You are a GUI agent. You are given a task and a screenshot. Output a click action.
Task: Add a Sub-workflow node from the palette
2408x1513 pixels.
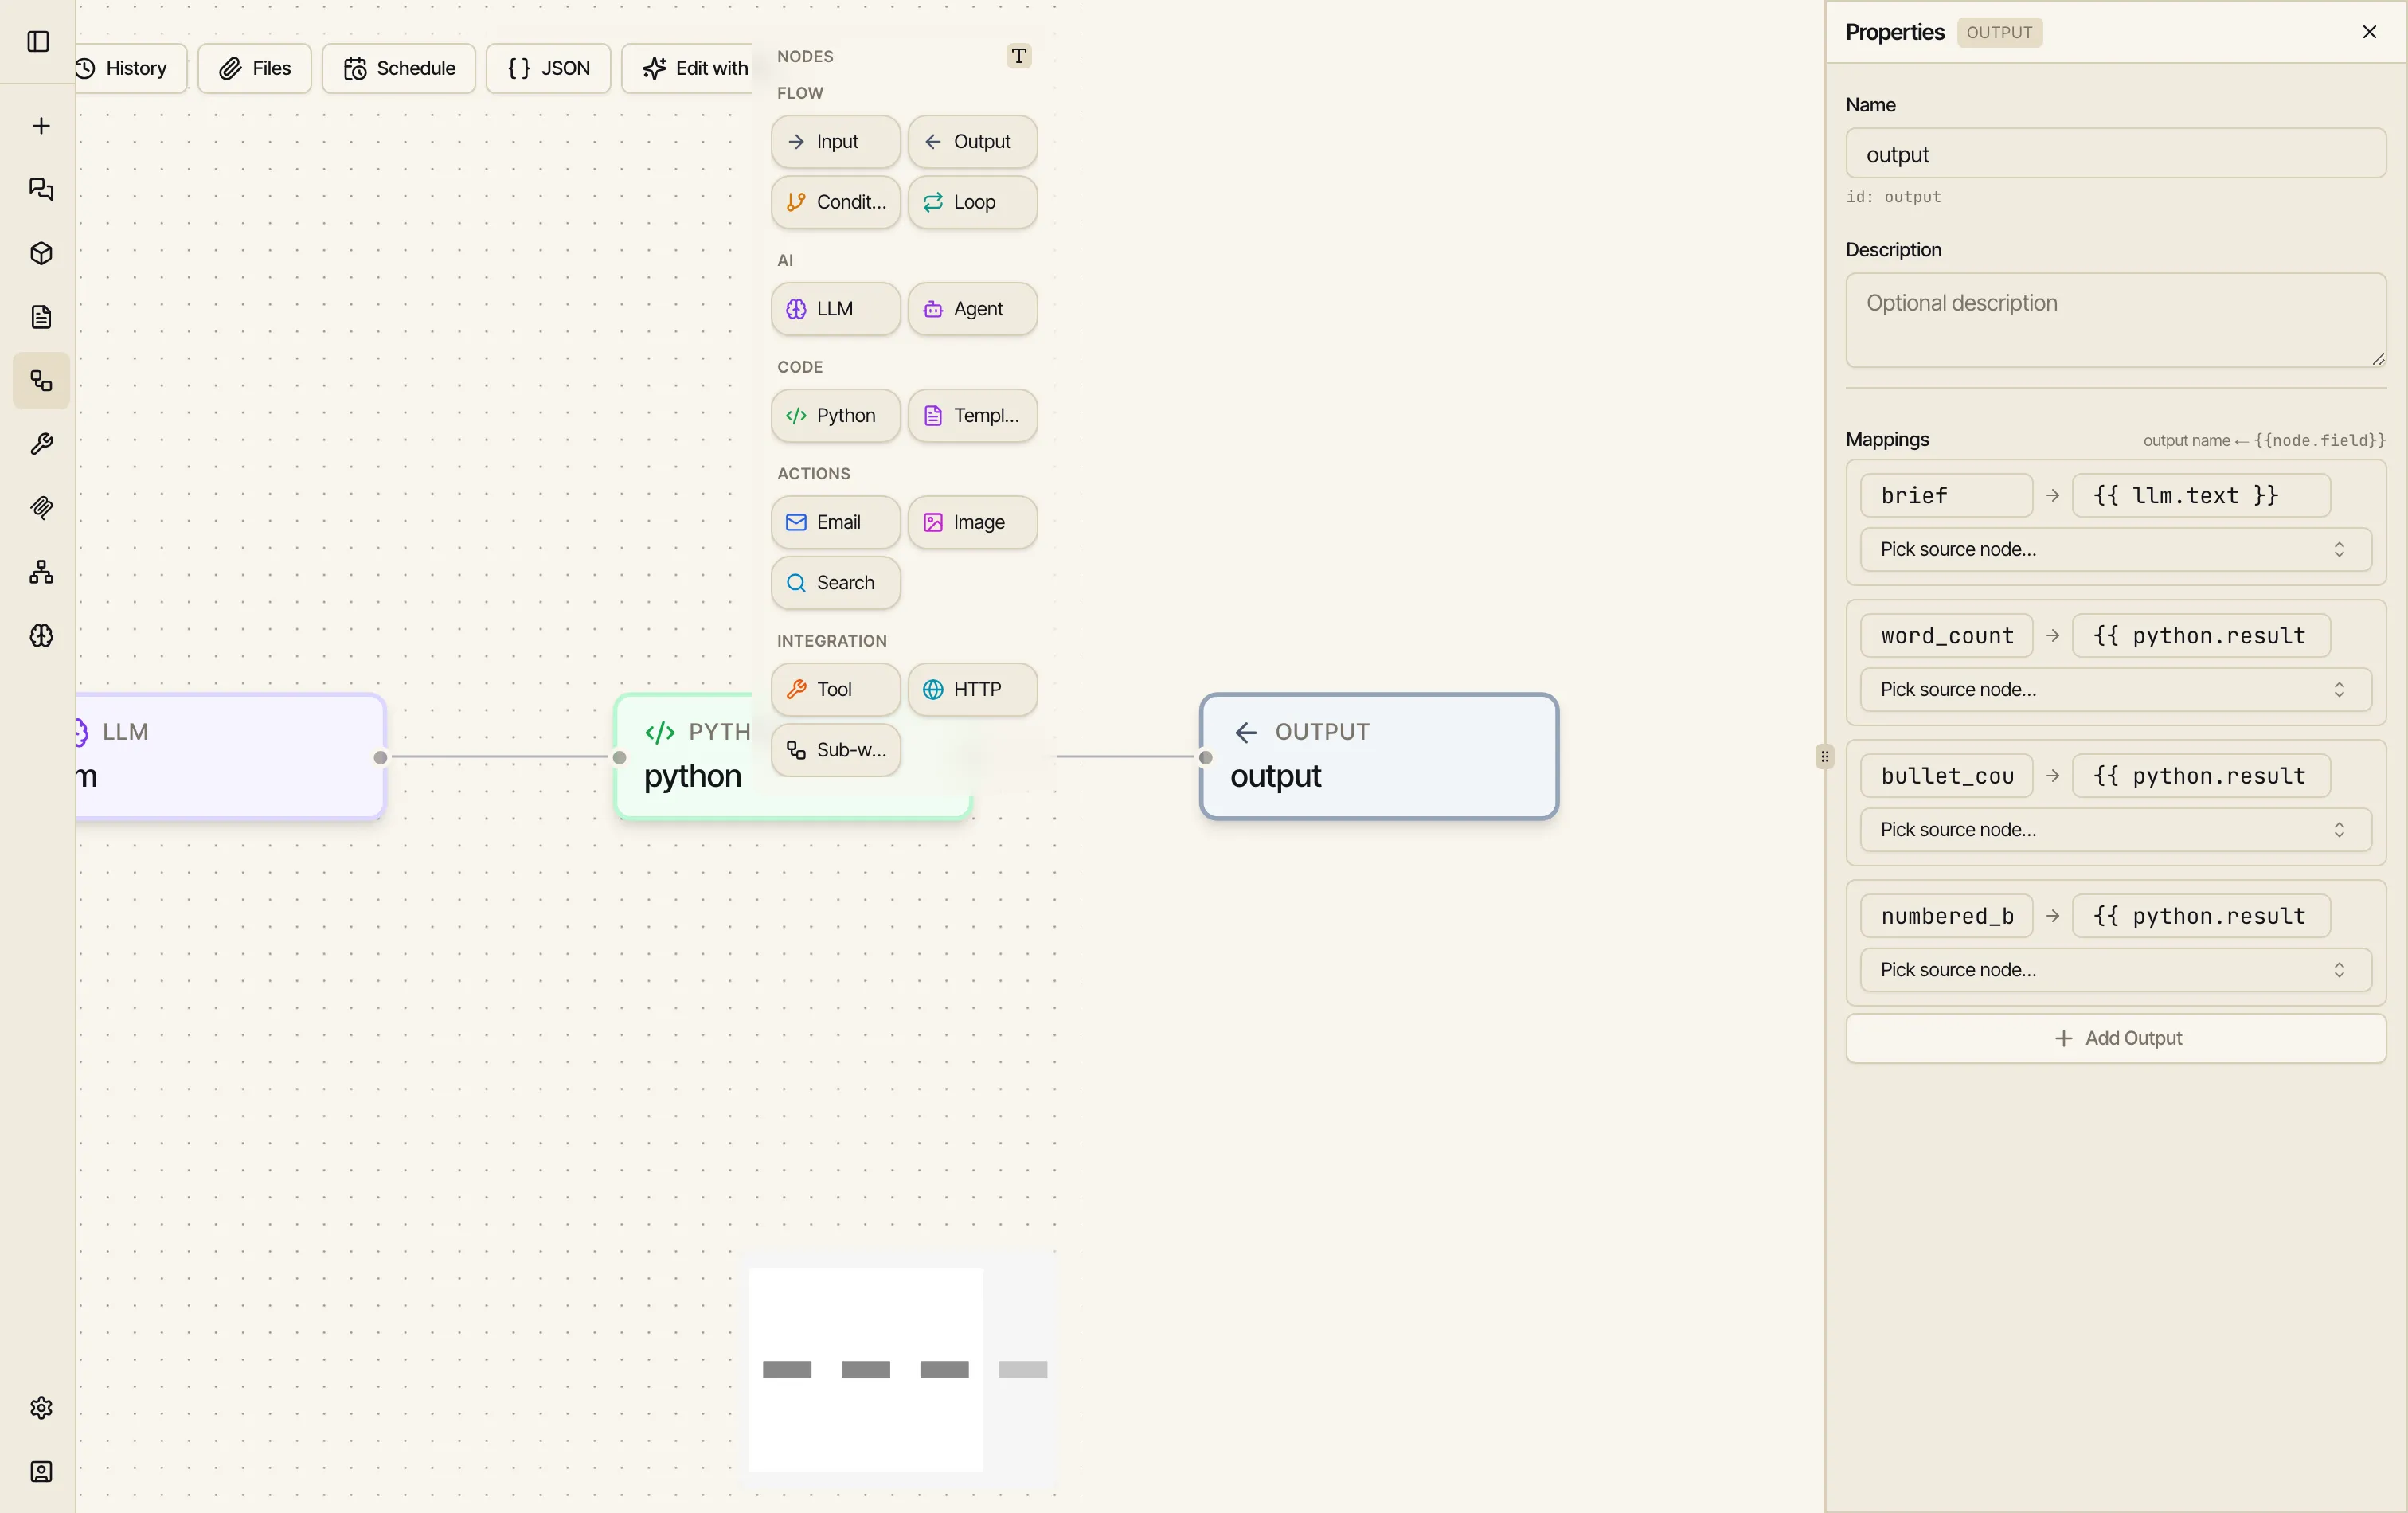click(x=835, y=750)
